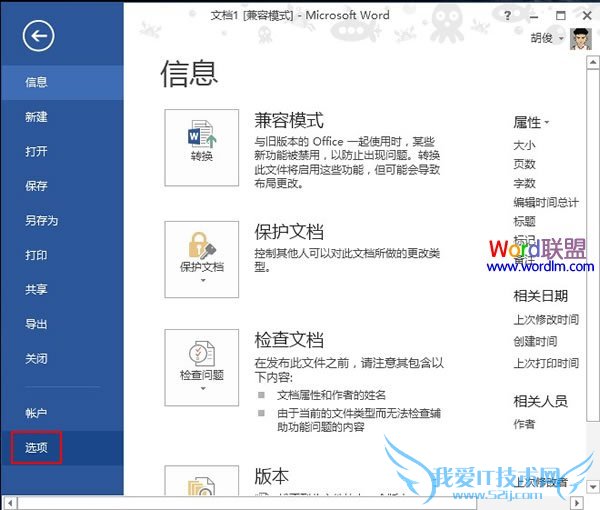Click the vertical scrollbar down arrow
600x510 pixels.
[x=593, y=487]
